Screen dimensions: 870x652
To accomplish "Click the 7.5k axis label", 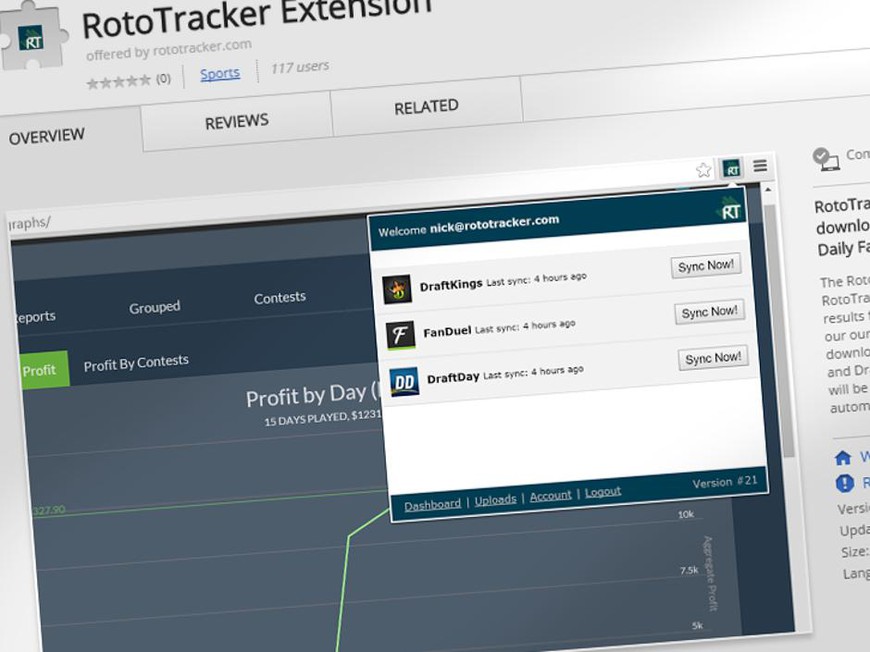I will pyautogui.click(x=689, y=570).
